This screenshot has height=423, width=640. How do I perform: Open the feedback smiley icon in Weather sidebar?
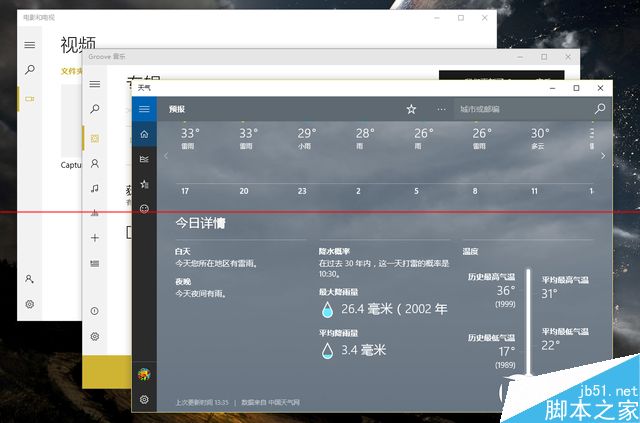tap(144, 209)
